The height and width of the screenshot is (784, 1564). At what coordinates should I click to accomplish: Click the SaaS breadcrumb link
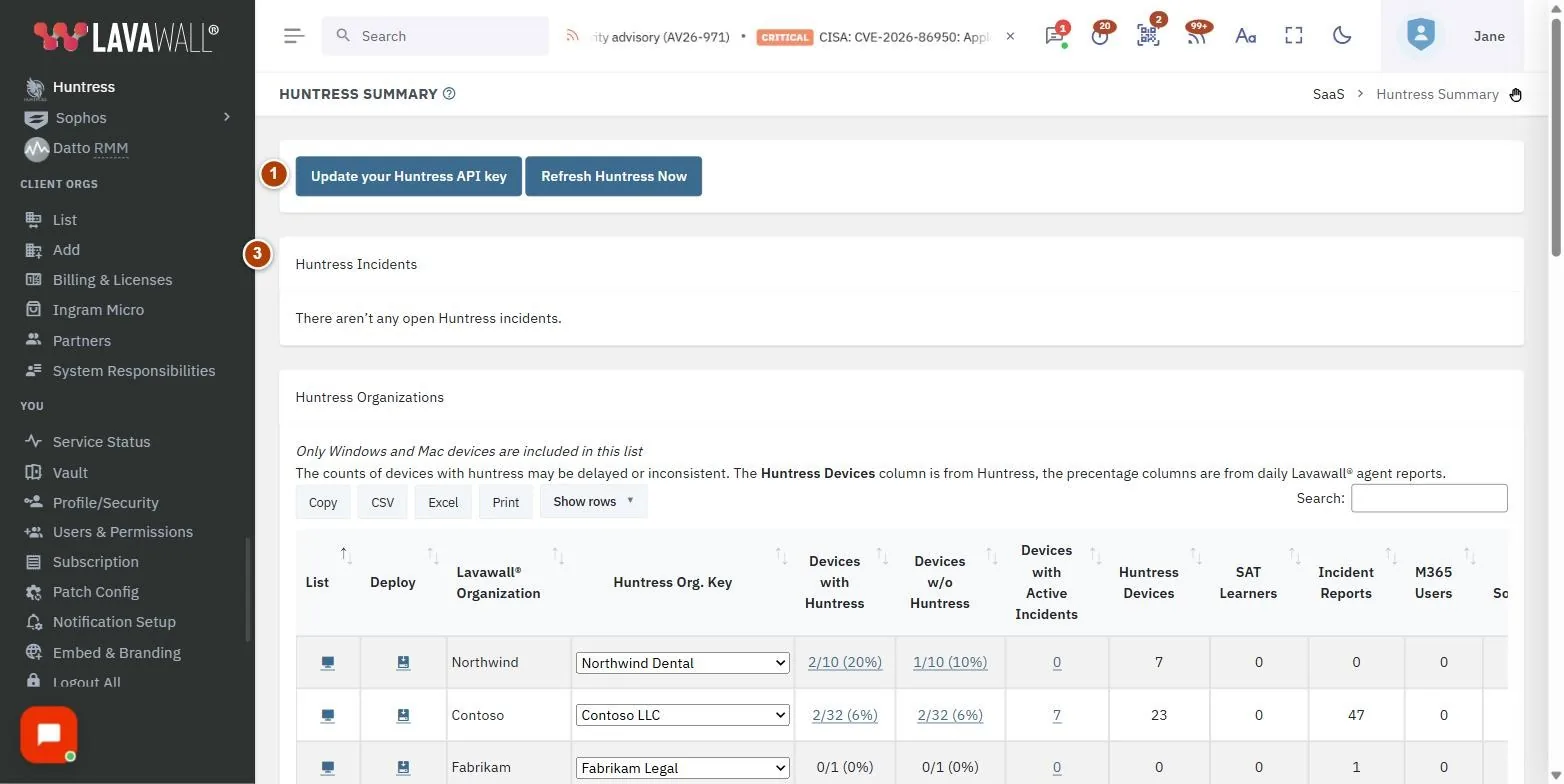pyautogui.click(x=1328, y=94)
